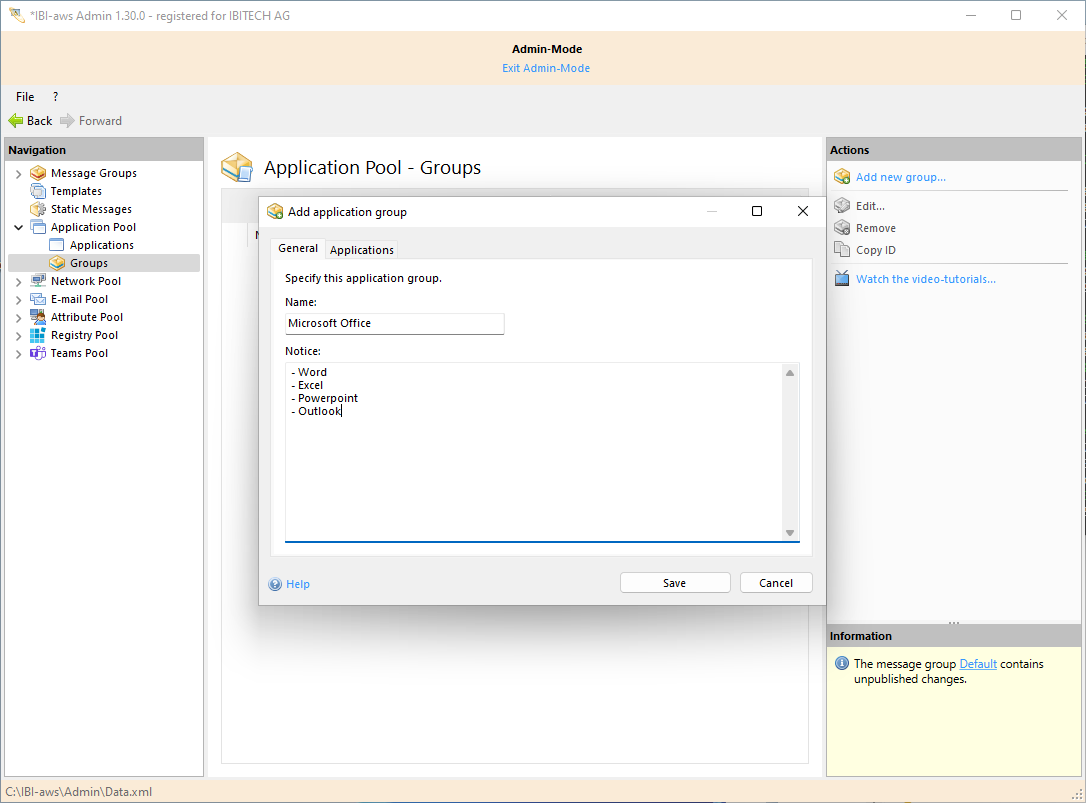Click the Templates icon in navigation tree
1086x803 pixels.
(x=38, y=191)
